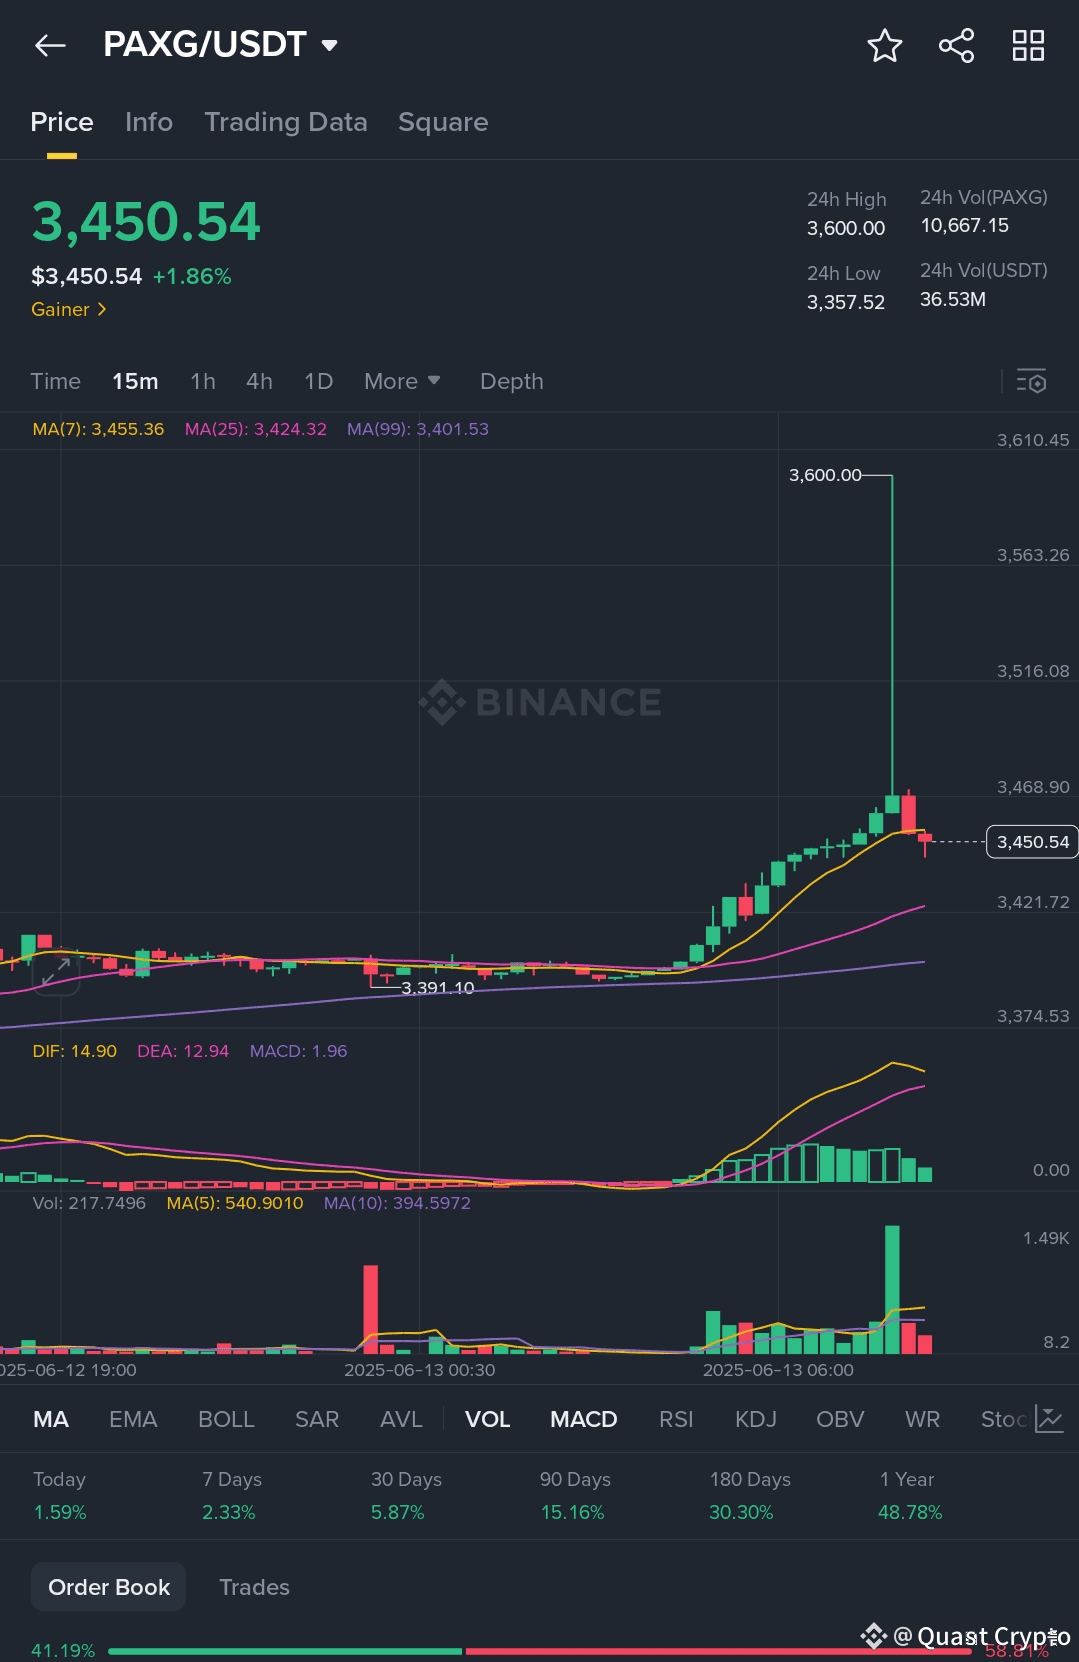1079x1662 pixels.
Task: Toggle the MACD sub-indicator
Action: (x=584, y=1419)
